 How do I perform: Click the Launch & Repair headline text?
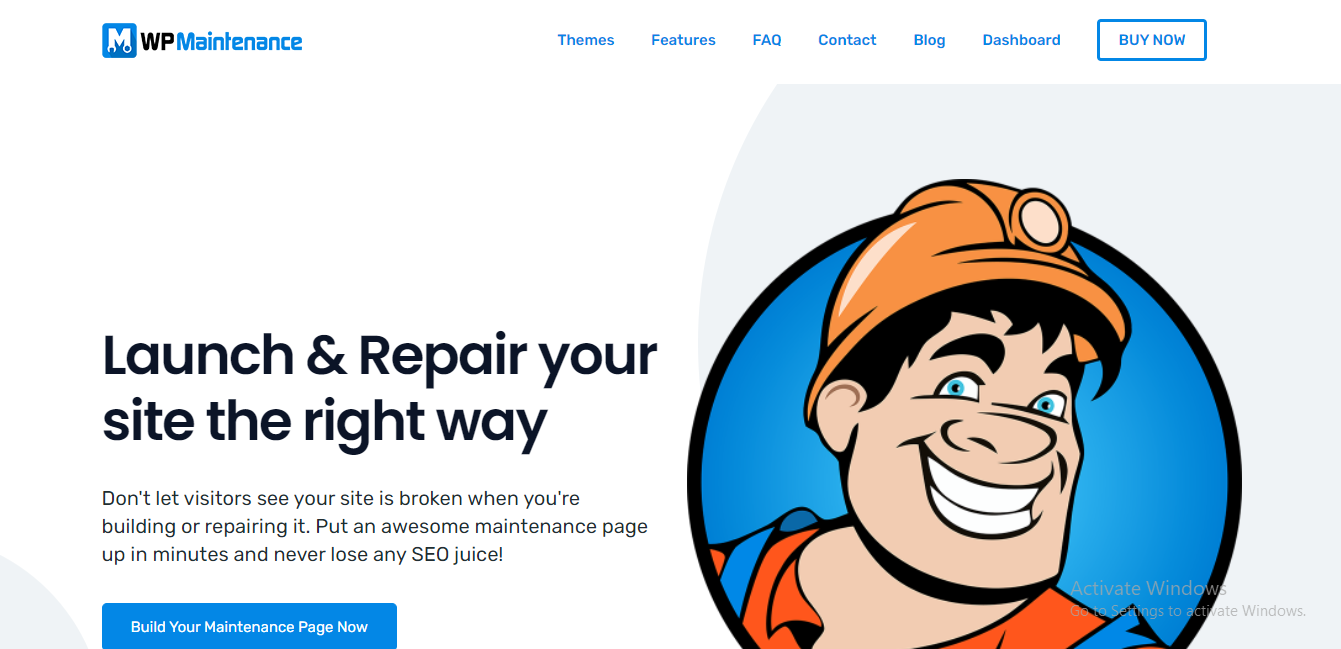click(x=380, y=388)
